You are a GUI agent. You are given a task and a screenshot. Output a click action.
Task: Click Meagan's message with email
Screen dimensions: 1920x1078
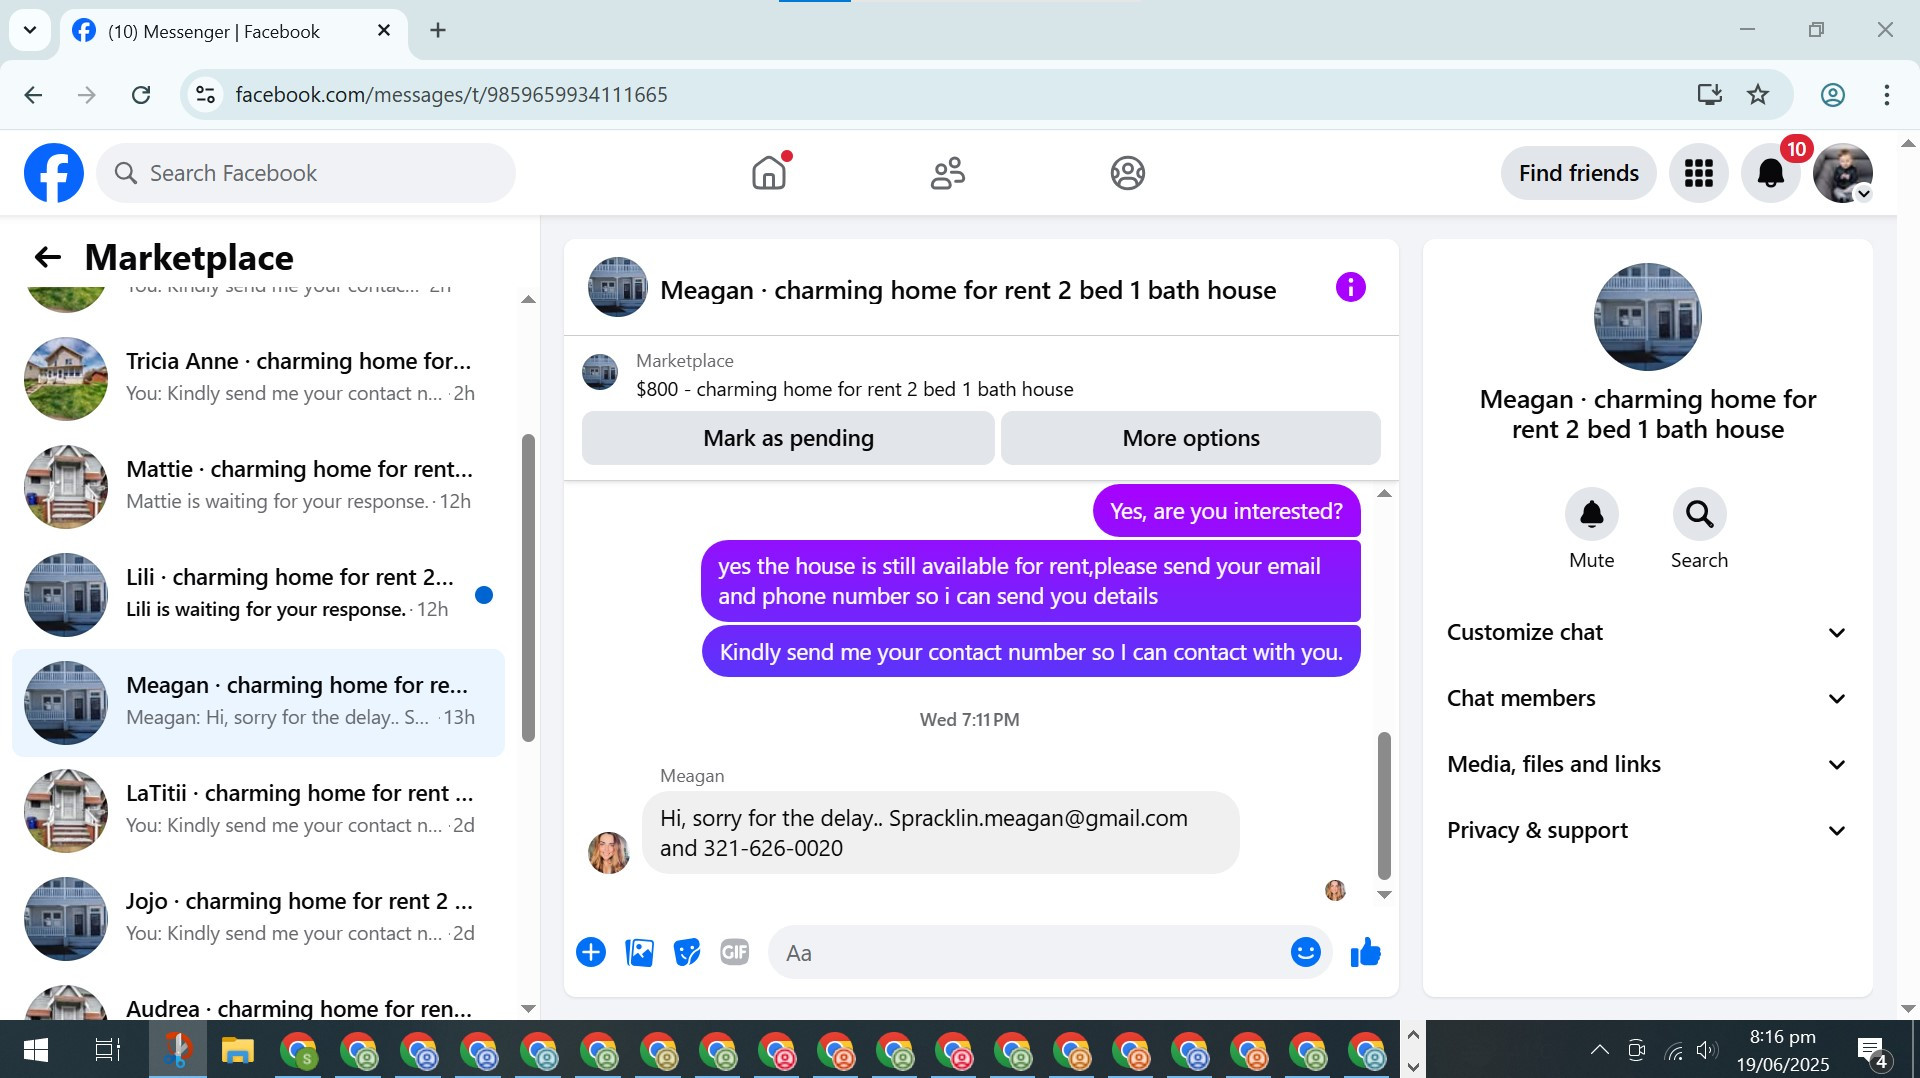pyautogui.click(x=940, y=833)
